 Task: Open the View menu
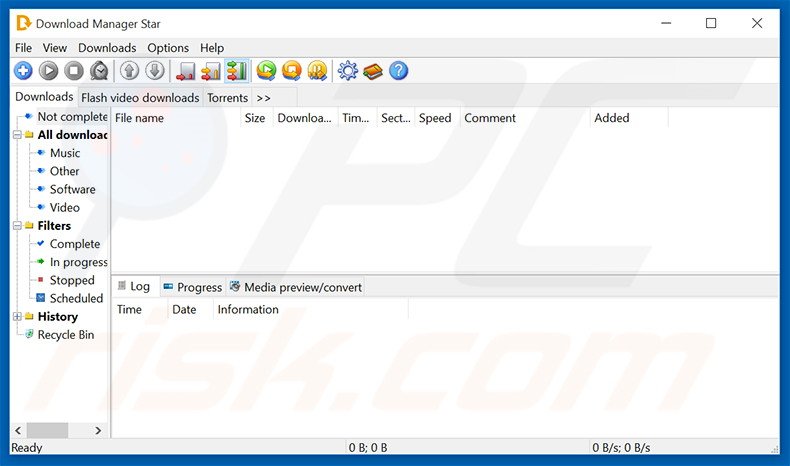click(54, 48)
